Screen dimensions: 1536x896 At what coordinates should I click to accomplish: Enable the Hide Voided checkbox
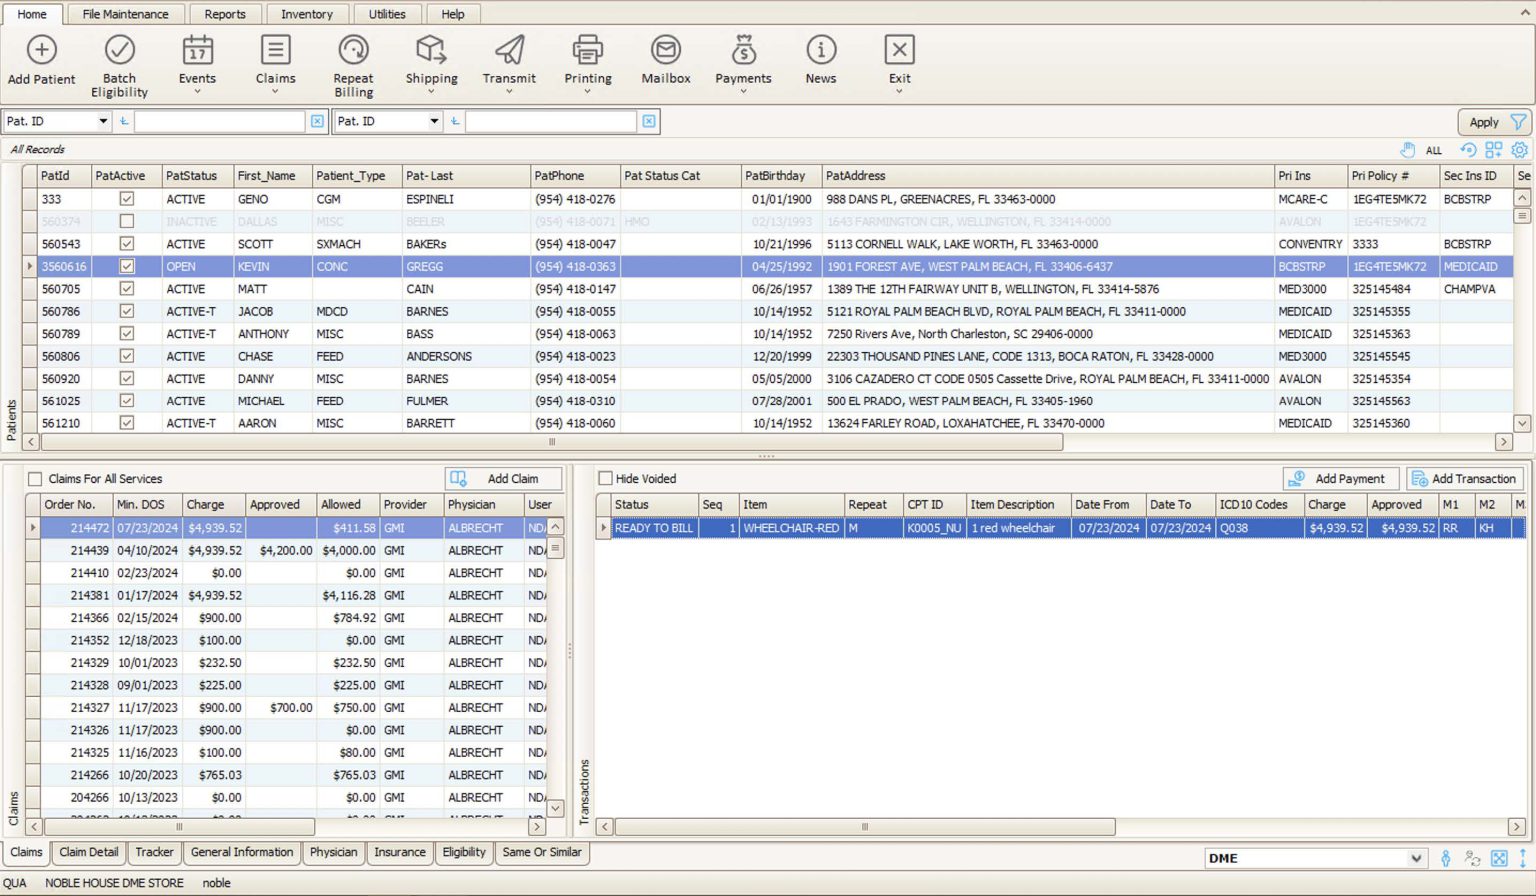click(x=604, y=478)
